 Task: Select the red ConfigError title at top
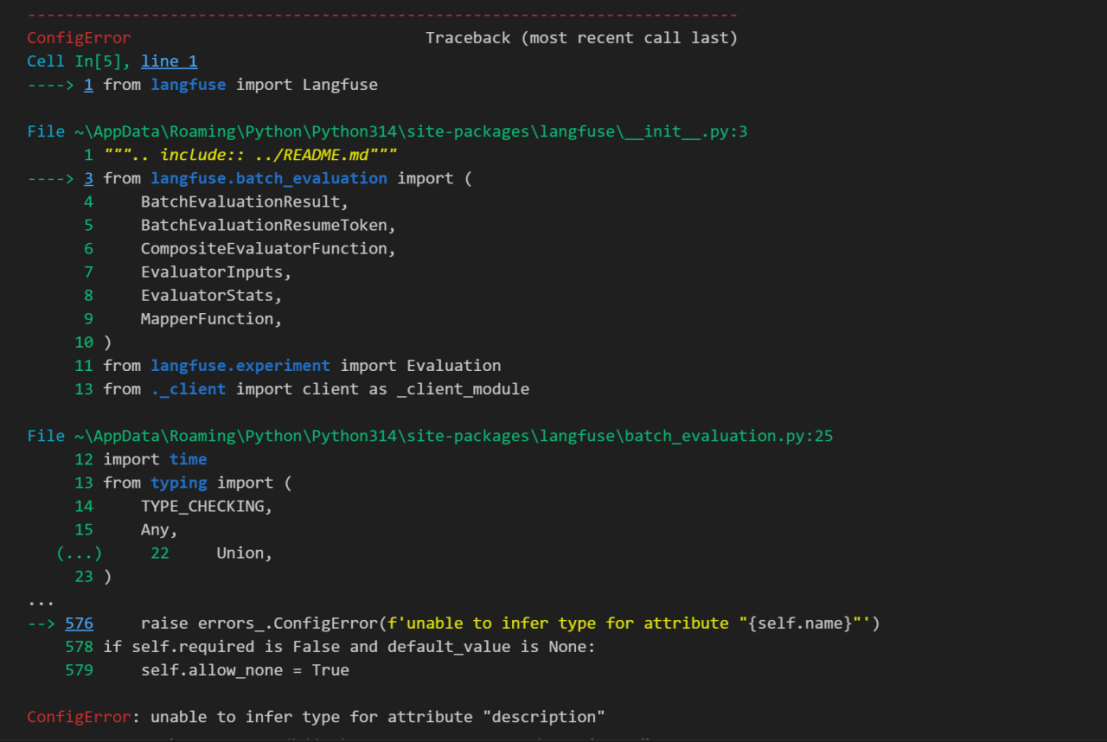[79, 38]
